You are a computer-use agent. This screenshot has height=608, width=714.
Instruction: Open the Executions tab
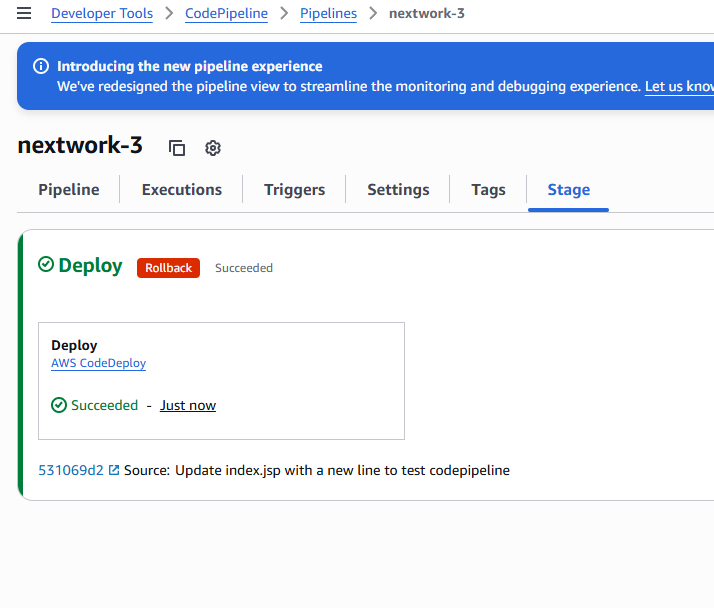(x=182, y=190)
